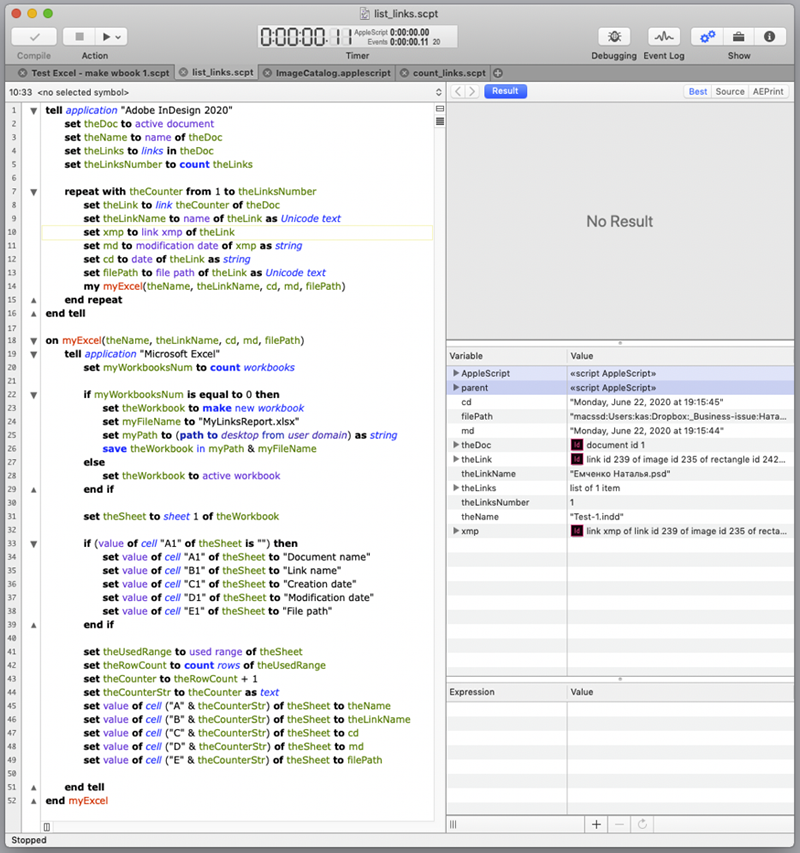
Task: Click the Stop action button
Action: 79,37
